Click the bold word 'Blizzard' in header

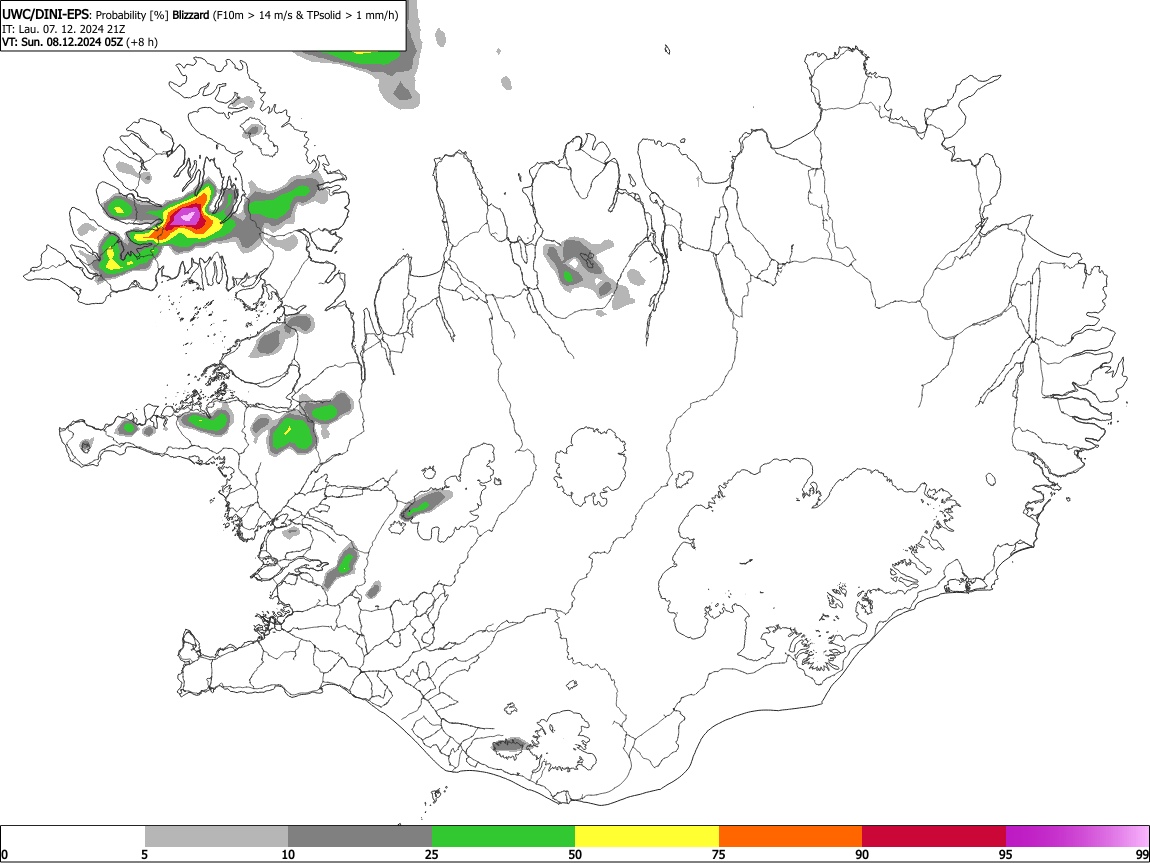coord(191,15)
